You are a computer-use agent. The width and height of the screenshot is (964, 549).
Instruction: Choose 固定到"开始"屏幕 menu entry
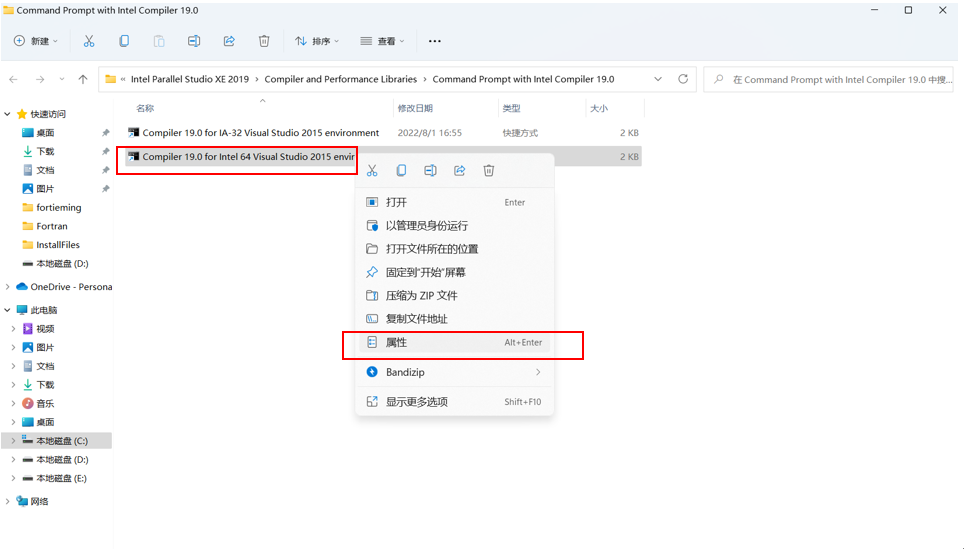coord(455,272)
